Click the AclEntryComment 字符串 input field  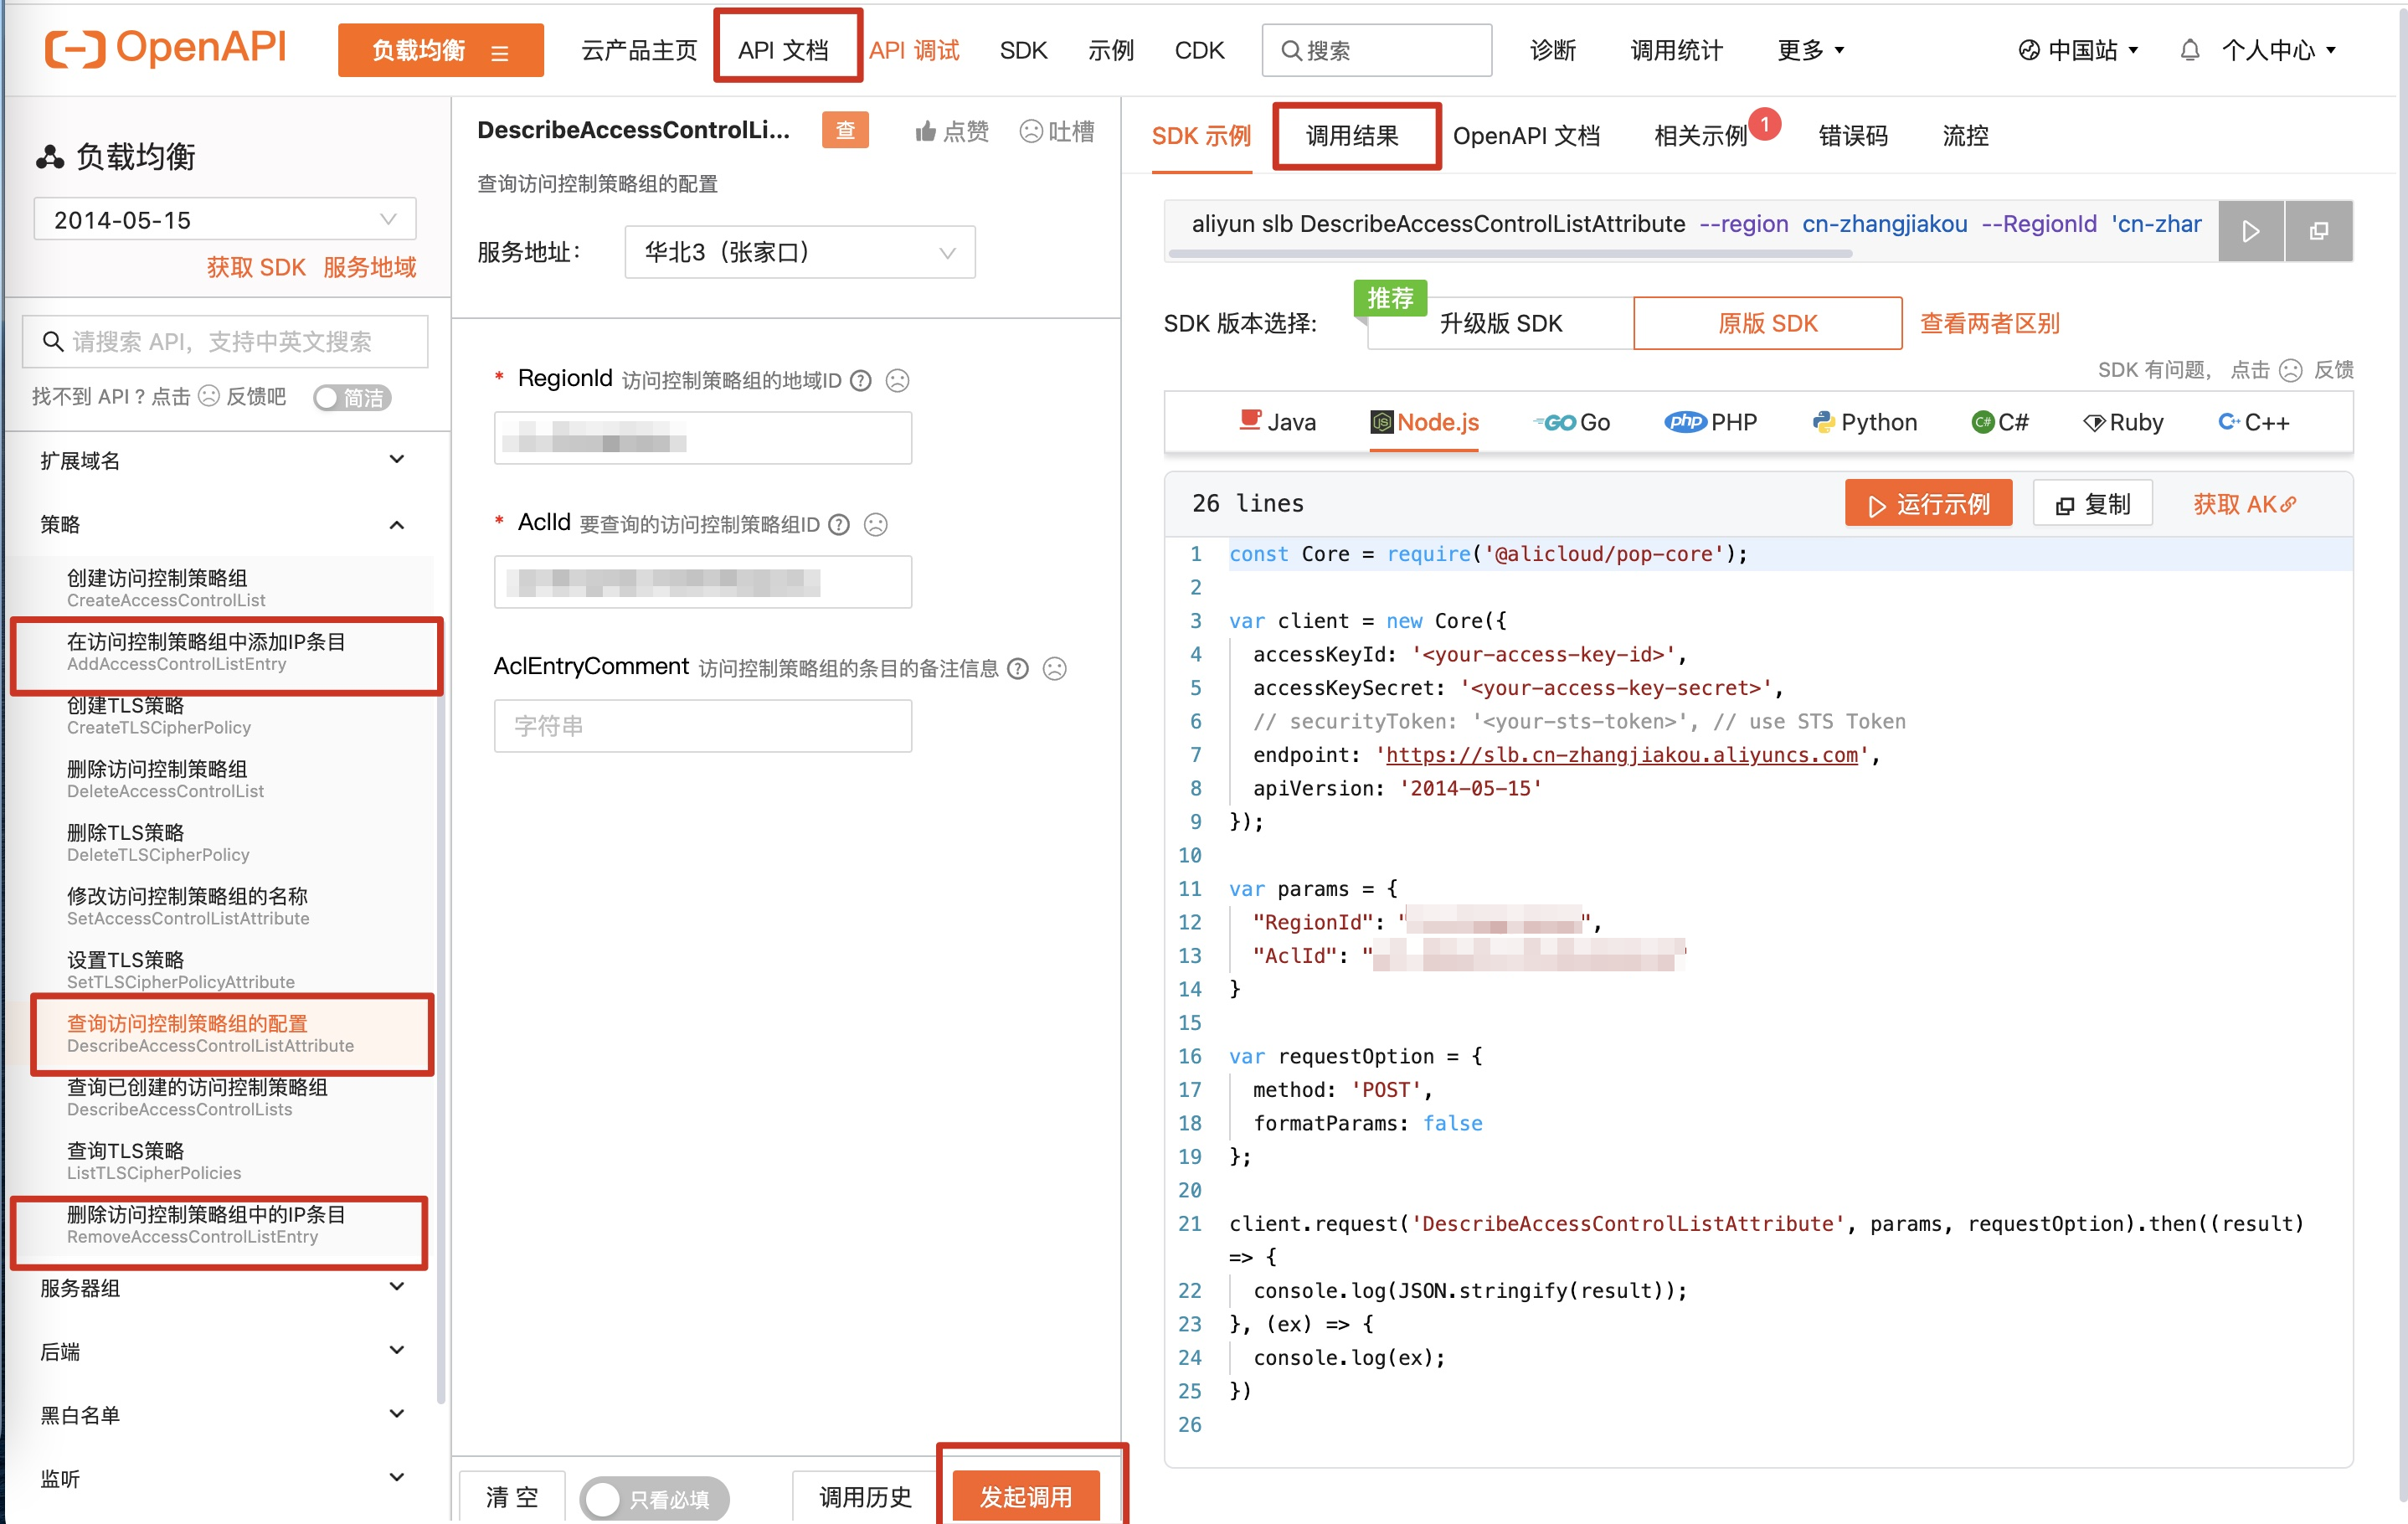tap(702, 726)
